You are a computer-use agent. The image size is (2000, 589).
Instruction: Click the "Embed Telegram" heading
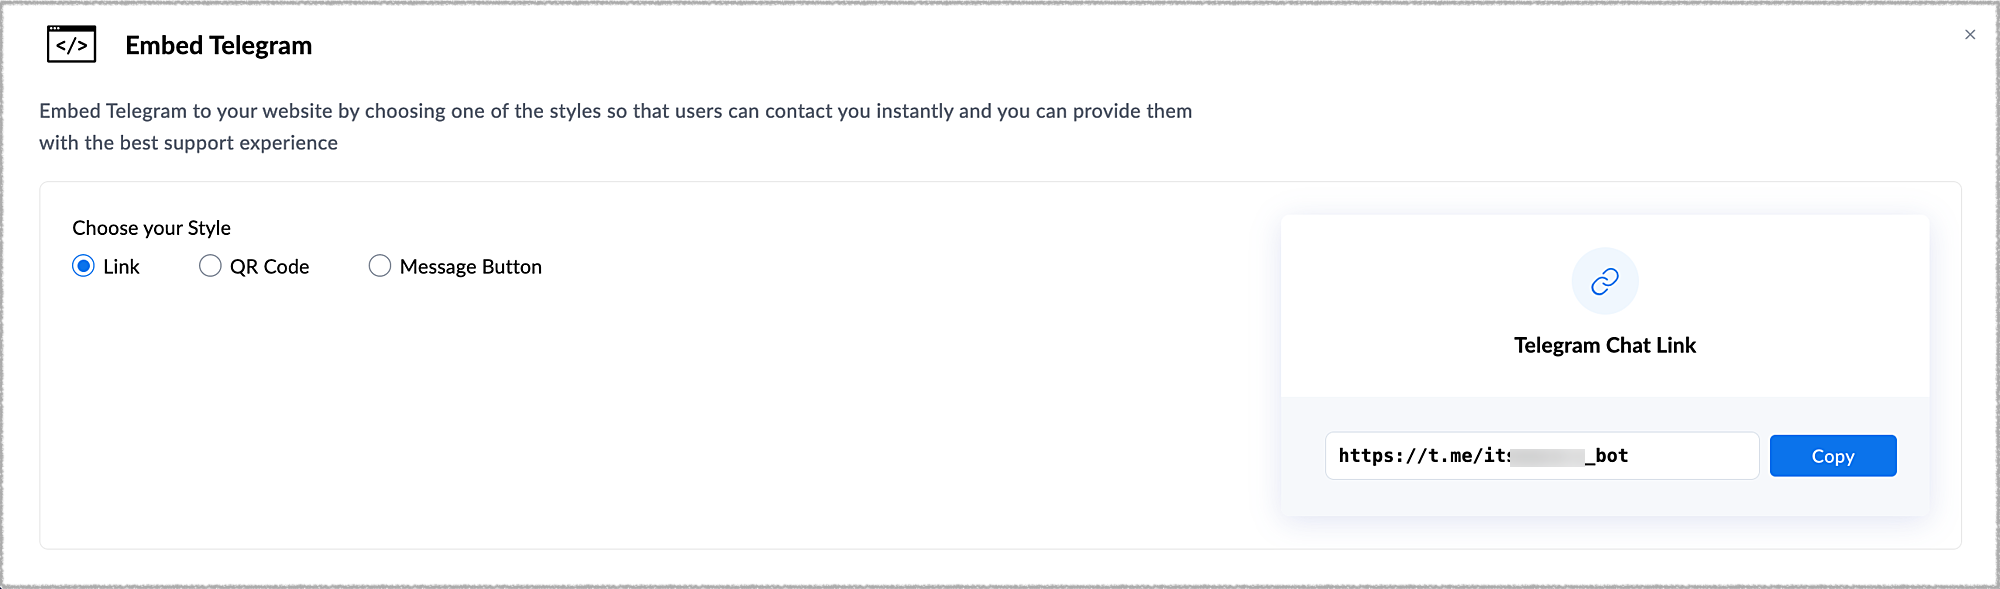pyautogui.click(x=218, y=46)
